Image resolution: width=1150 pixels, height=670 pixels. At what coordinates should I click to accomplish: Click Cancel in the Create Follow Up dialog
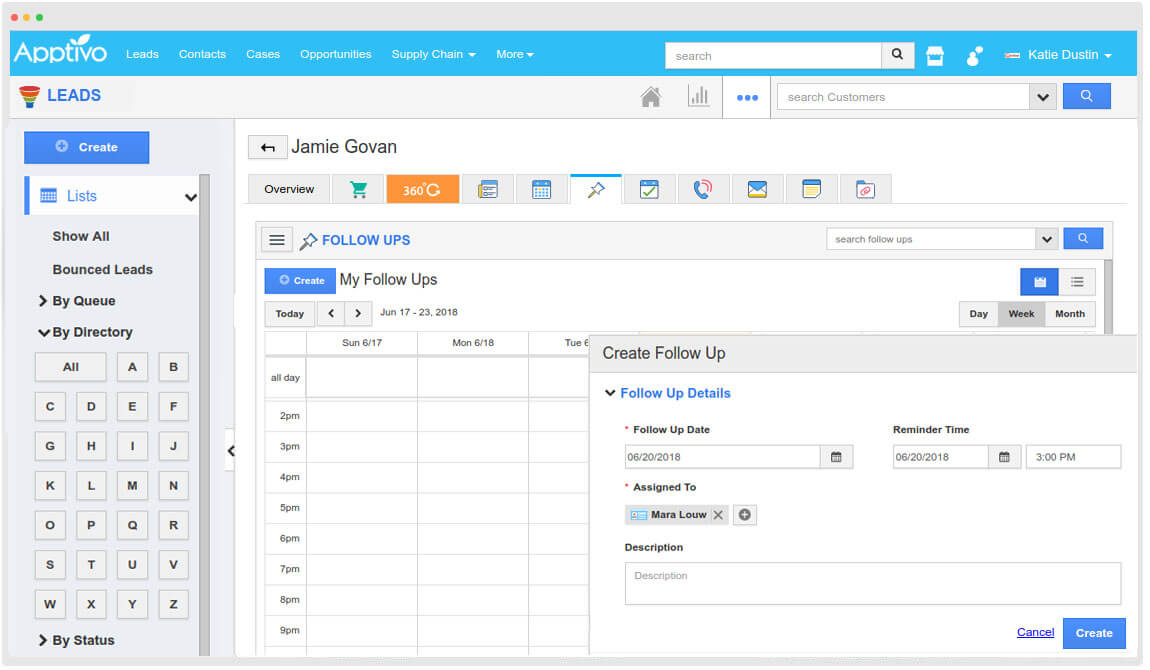(1035, 632)
